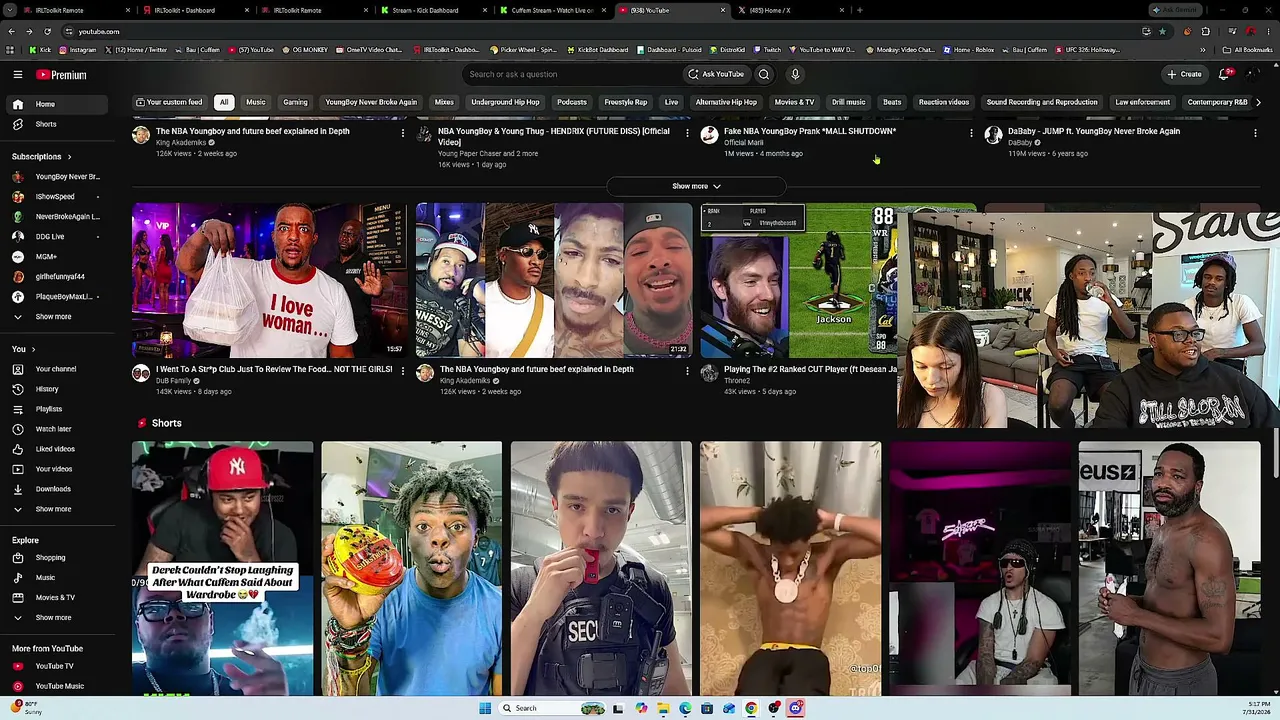Expand the video shelf with Show more

(696, 186)
